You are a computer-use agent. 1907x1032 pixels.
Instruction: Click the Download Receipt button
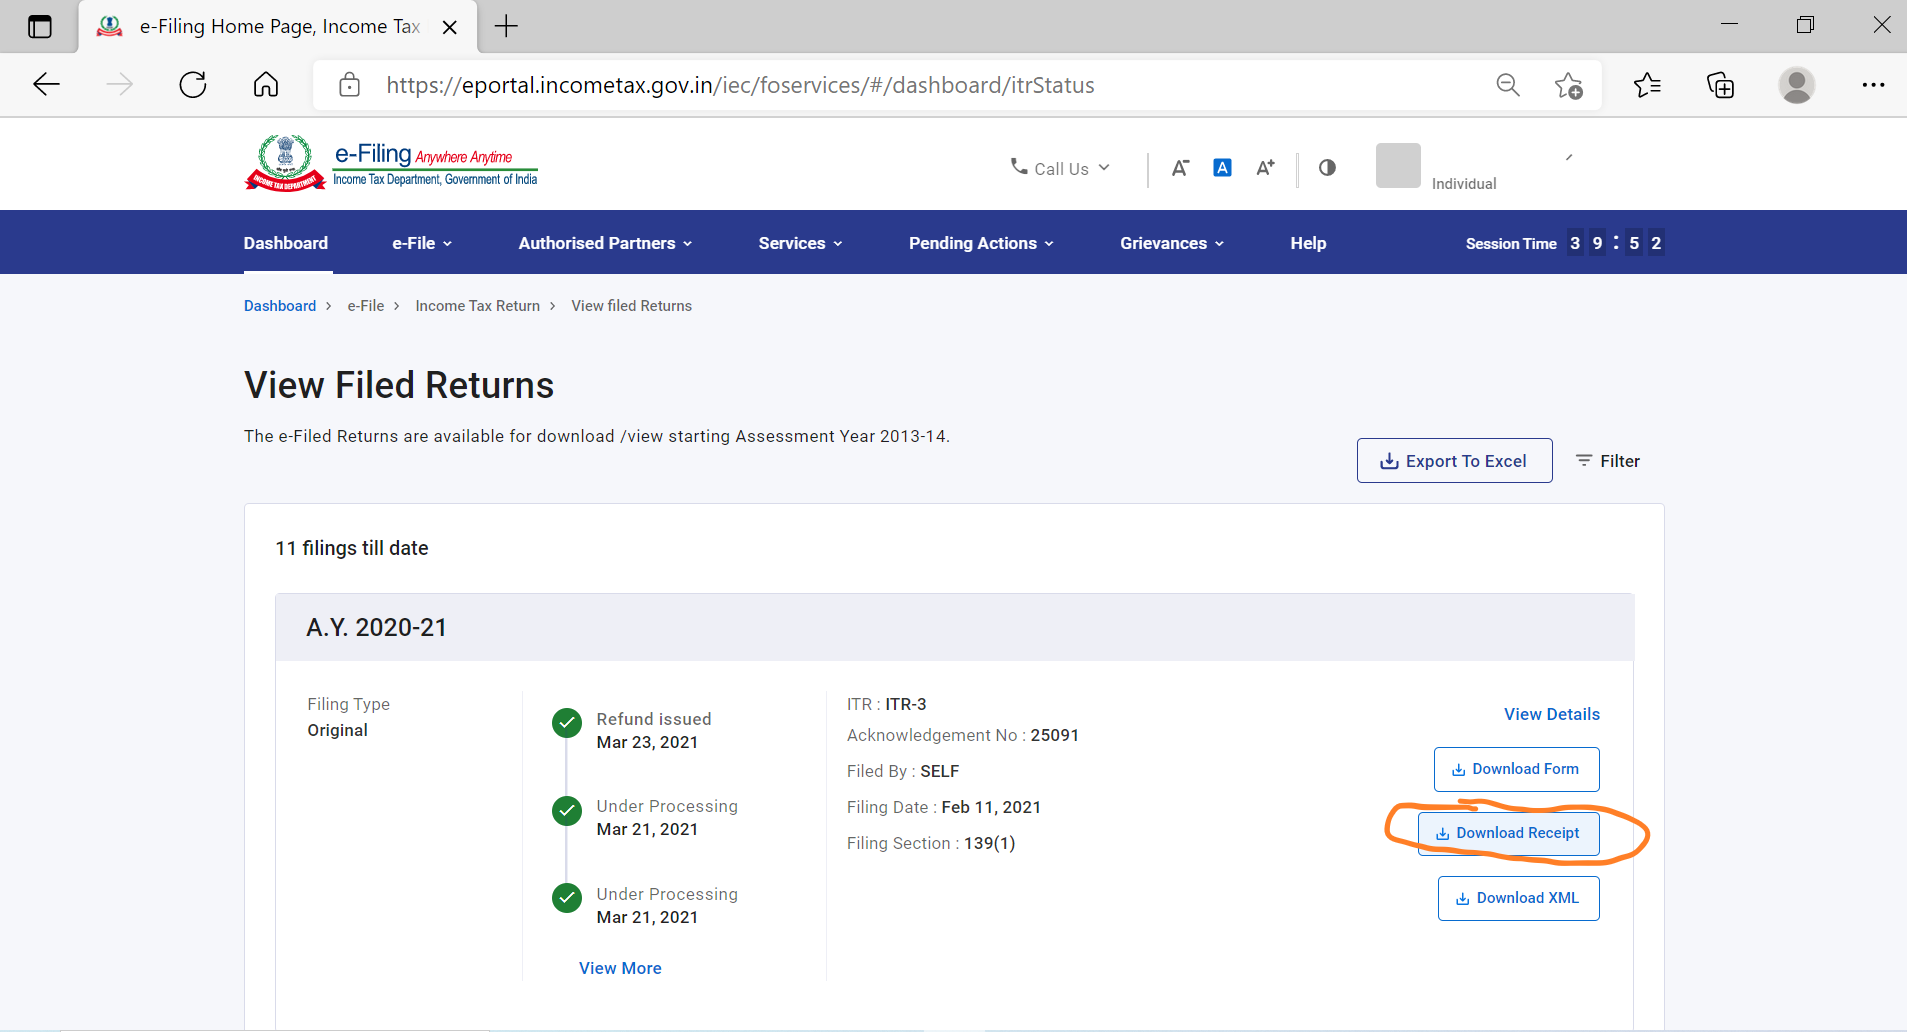1509,833
